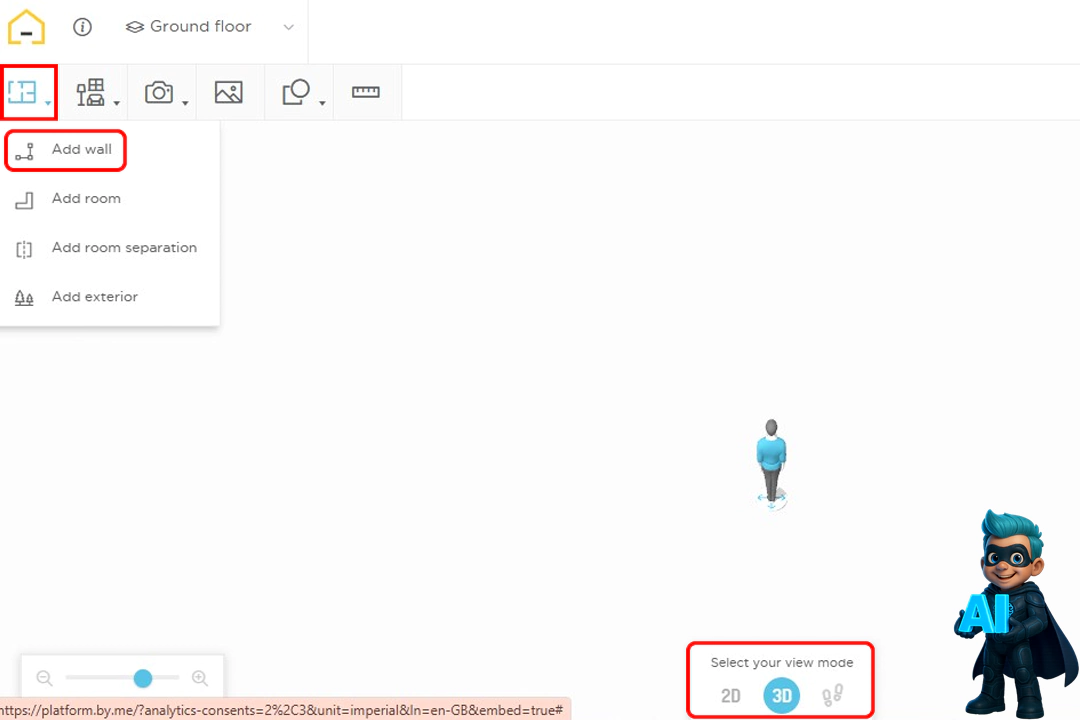The height and width of the screenshot is (720, 1080).
Task: Click Add exterior menu entry
Action: click(95, 297)
